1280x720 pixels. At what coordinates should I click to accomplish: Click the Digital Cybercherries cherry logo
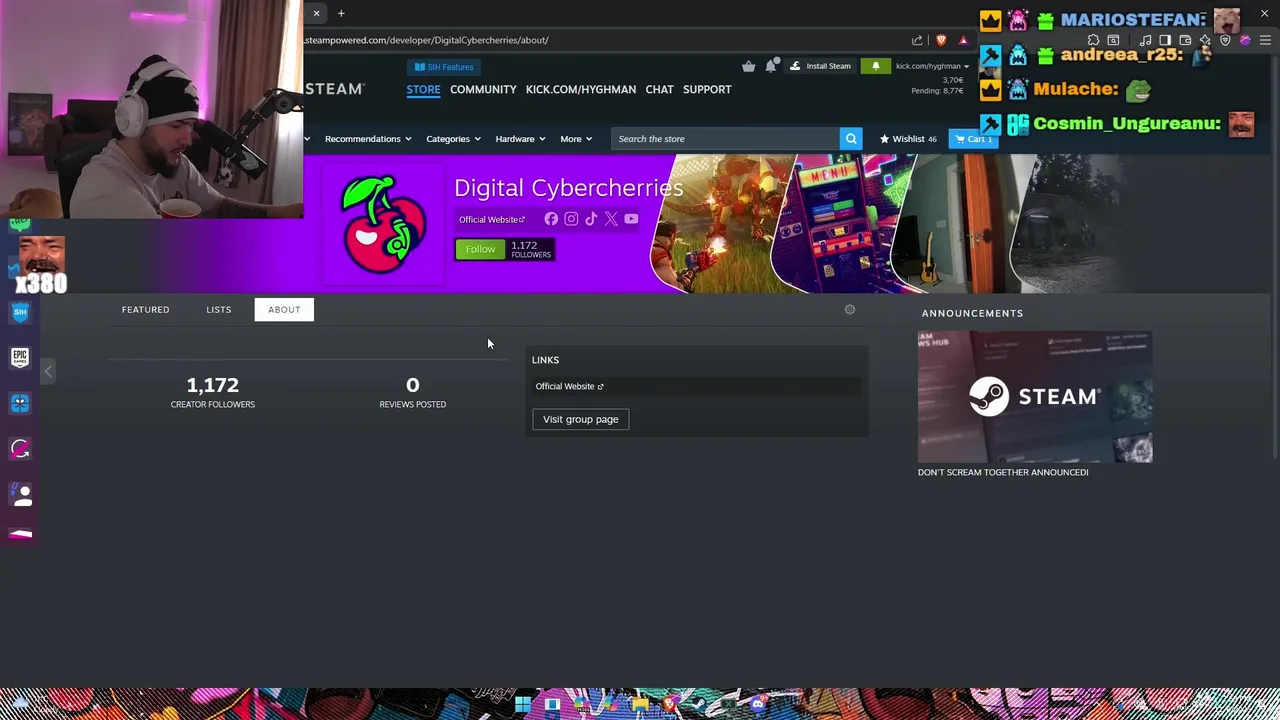[x=383, y=224]
